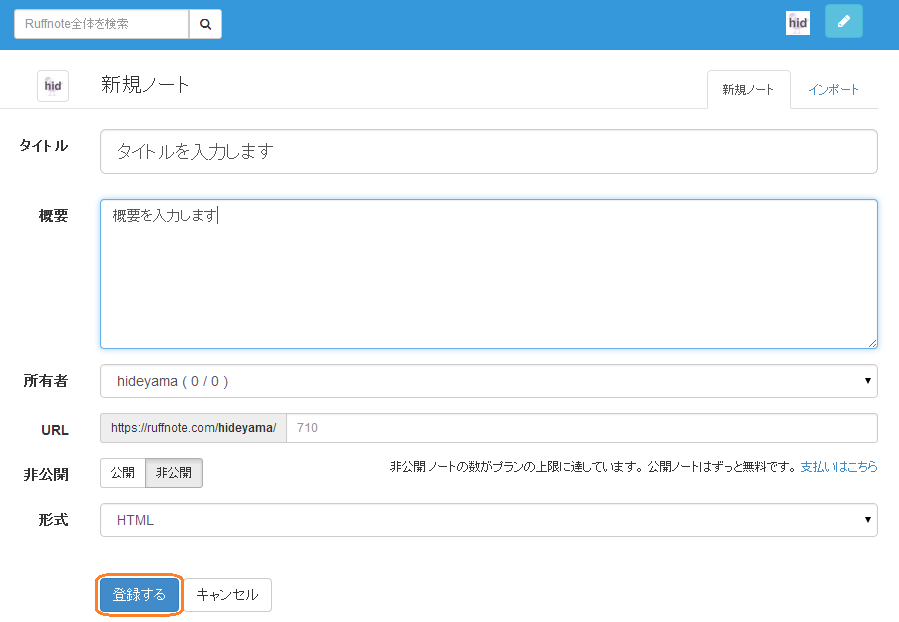Focus the タイトル input field
This screenshot has height=622, width=899.
(488, 152)
